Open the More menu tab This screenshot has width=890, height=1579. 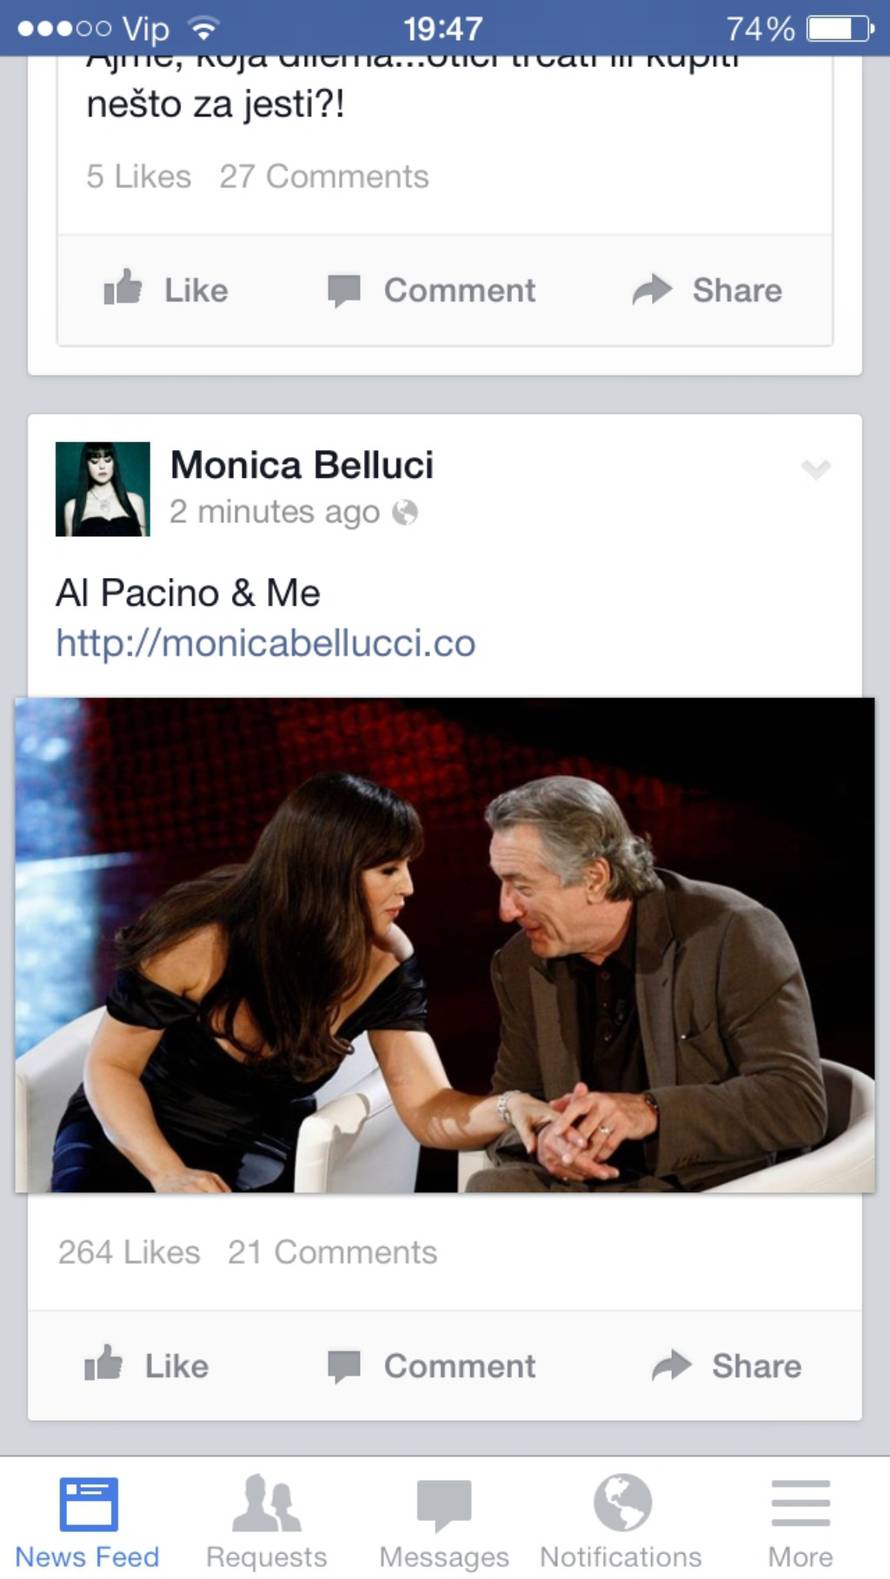(x=800, y=1521)
